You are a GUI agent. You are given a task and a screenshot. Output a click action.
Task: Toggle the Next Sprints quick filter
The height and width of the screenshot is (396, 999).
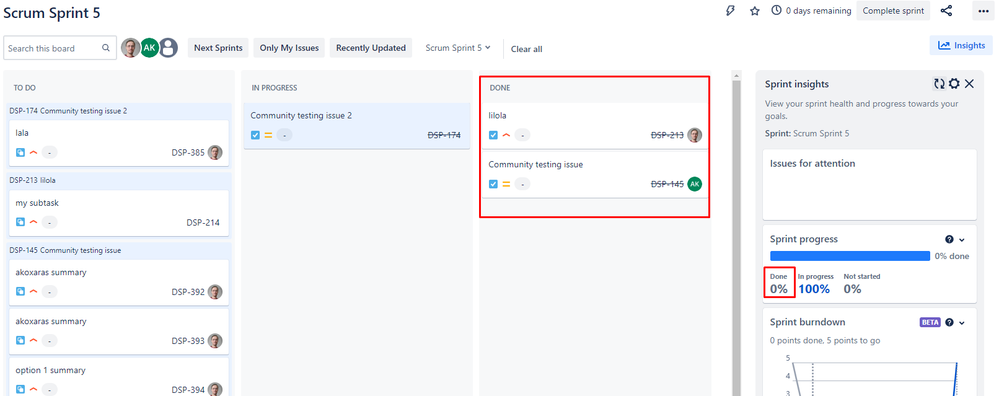[218, 48]
